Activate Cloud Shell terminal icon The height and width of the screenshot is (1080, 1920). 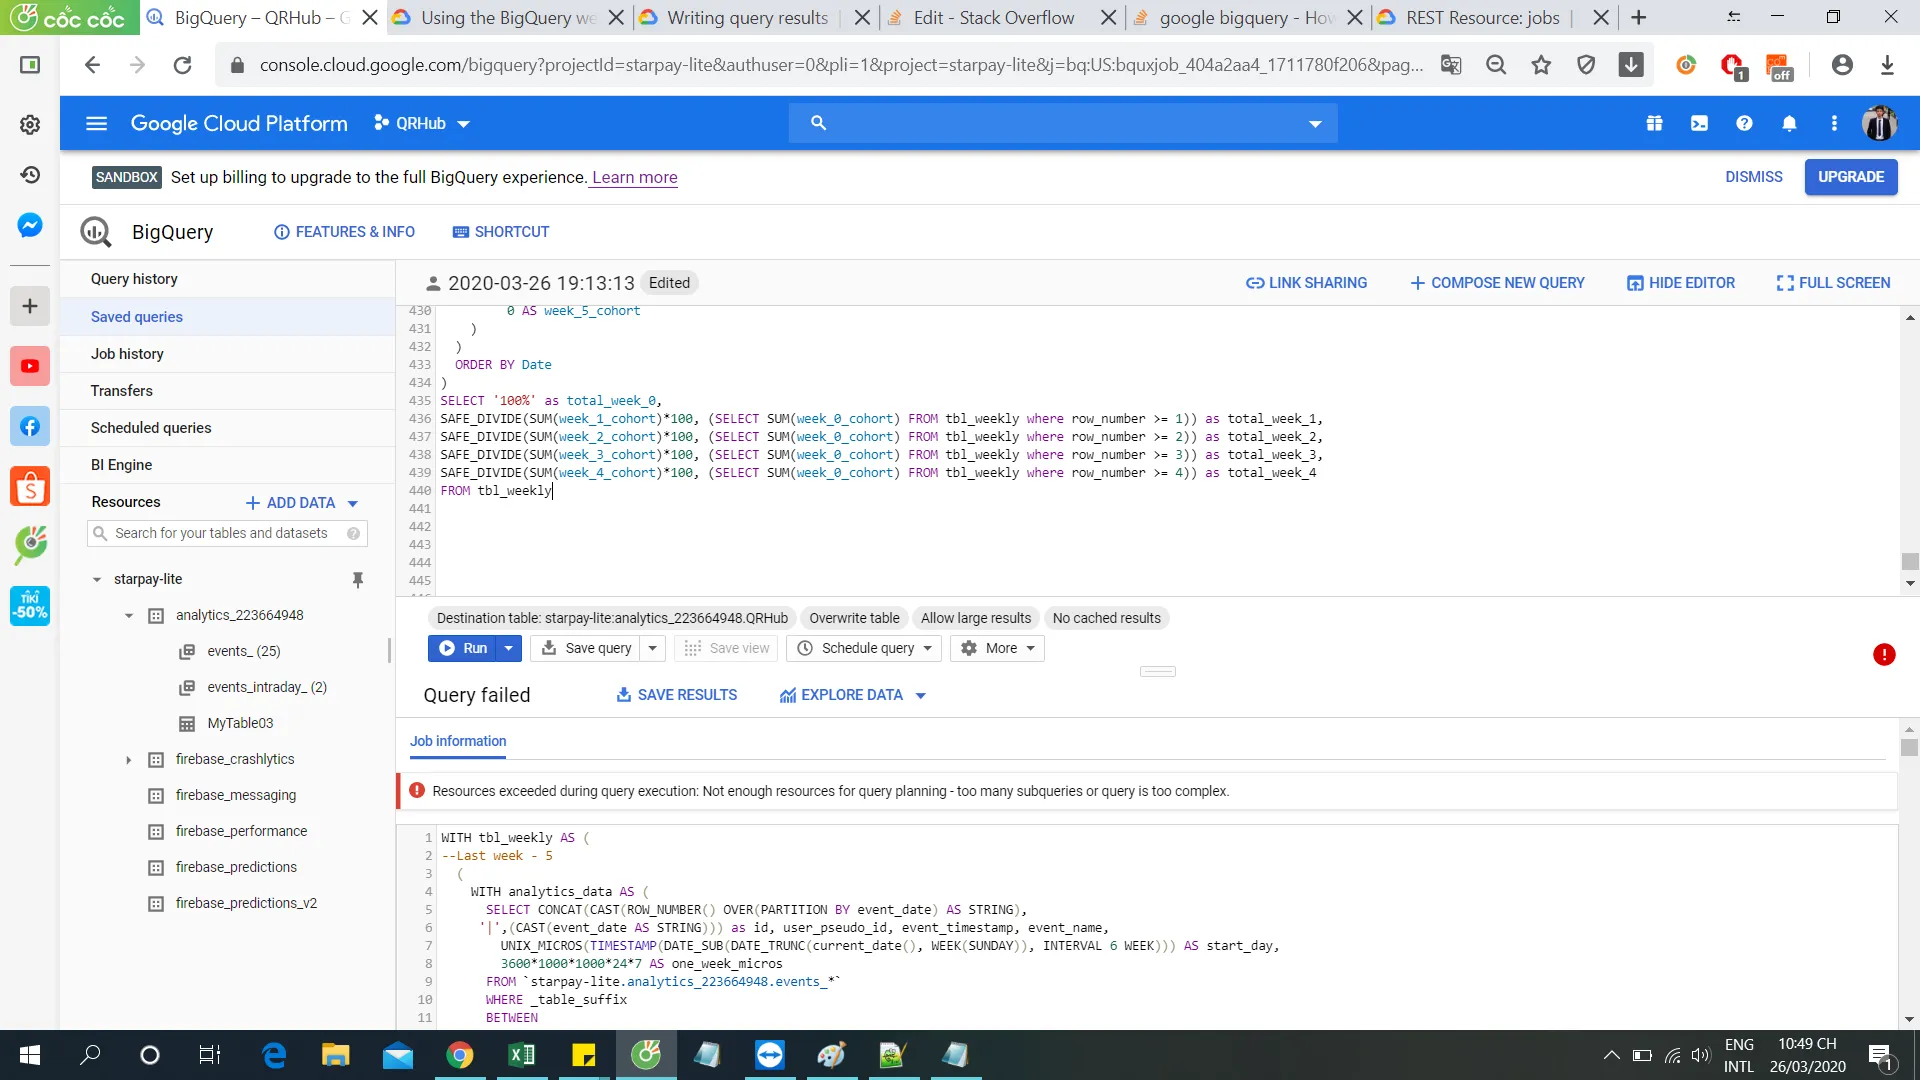tap(1699, 123)
